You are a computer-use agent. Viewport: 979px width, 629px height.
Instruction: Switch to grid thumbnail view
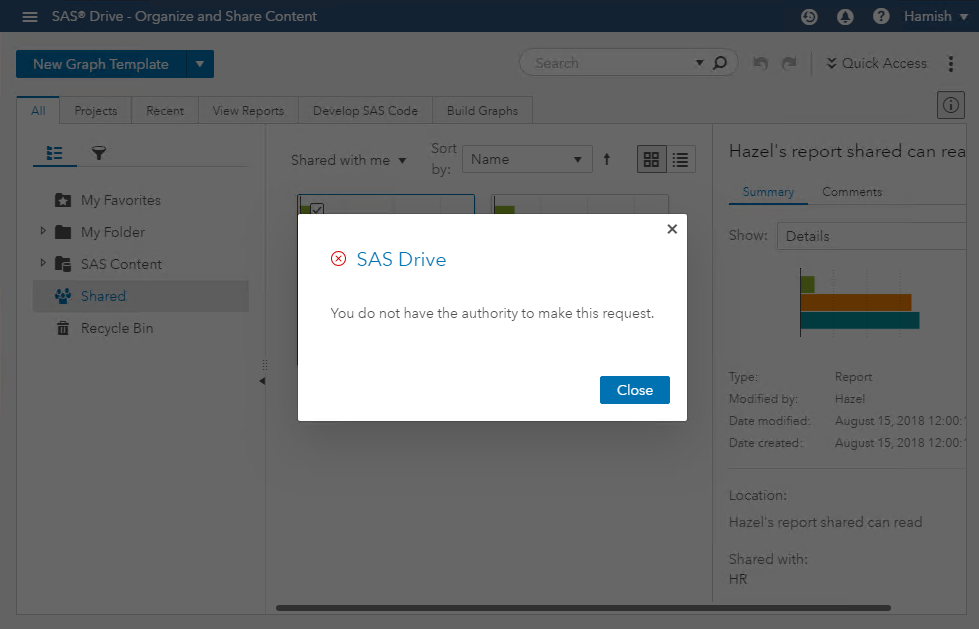[x=651, y=159]
